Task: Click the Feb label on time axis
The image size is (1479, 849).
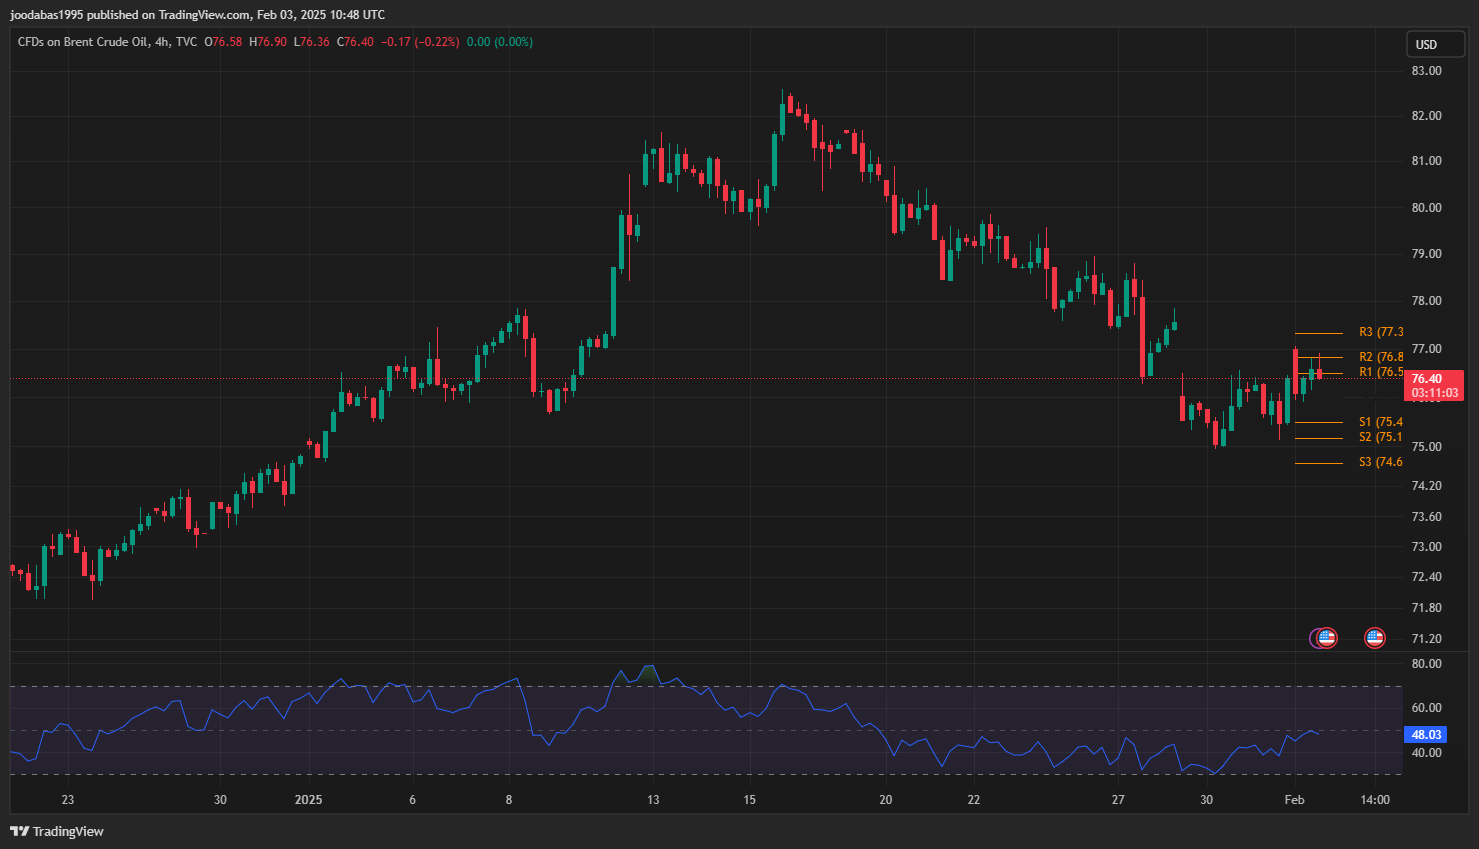Action: tap(1294, 800)
